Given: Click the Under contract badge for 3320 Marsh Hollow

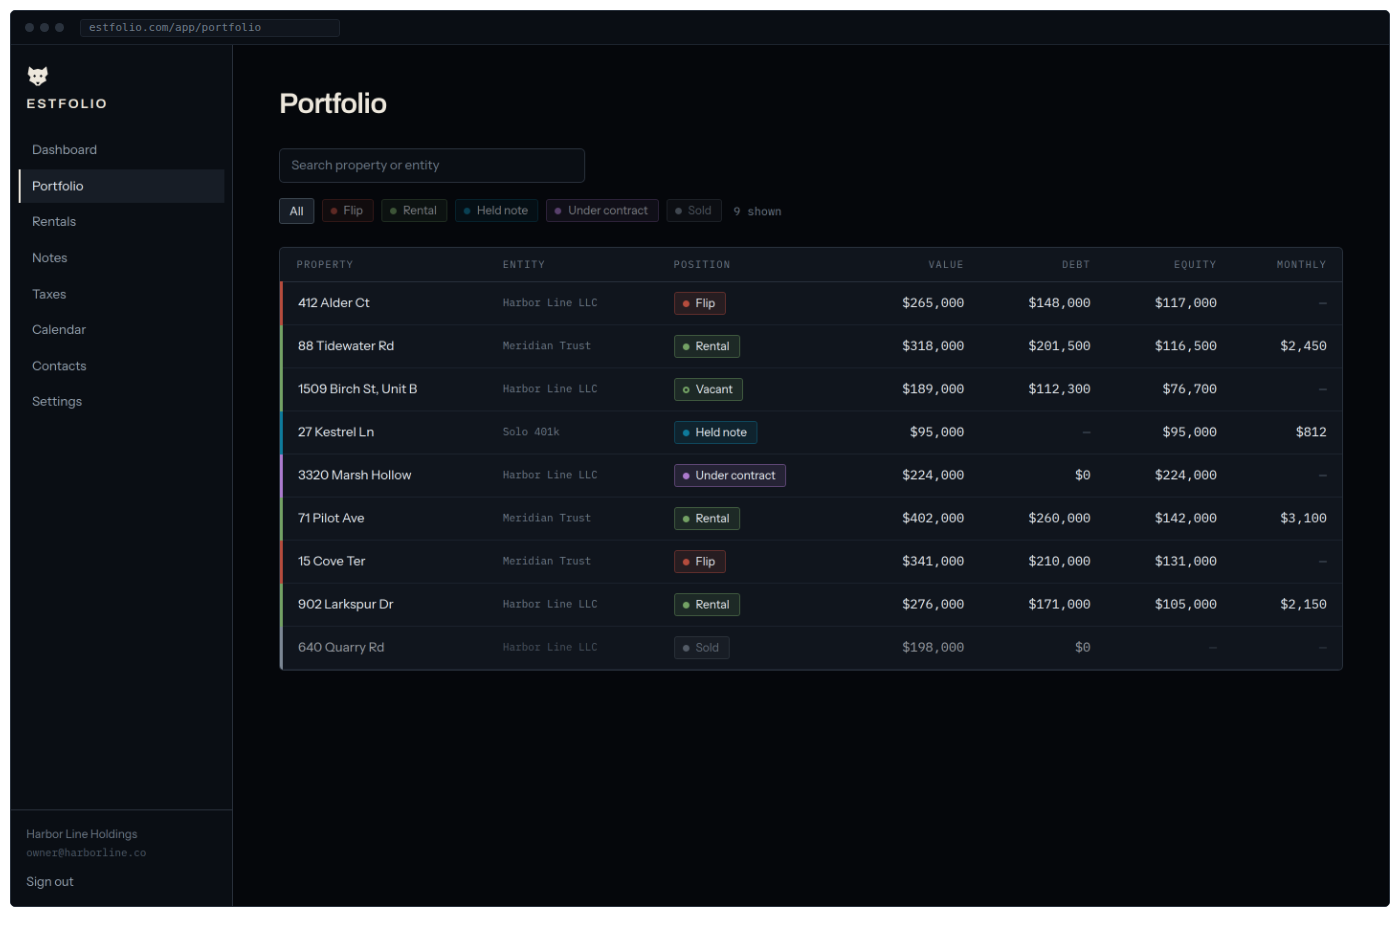Looking at the screenshot, I should [x=730, y=475].
